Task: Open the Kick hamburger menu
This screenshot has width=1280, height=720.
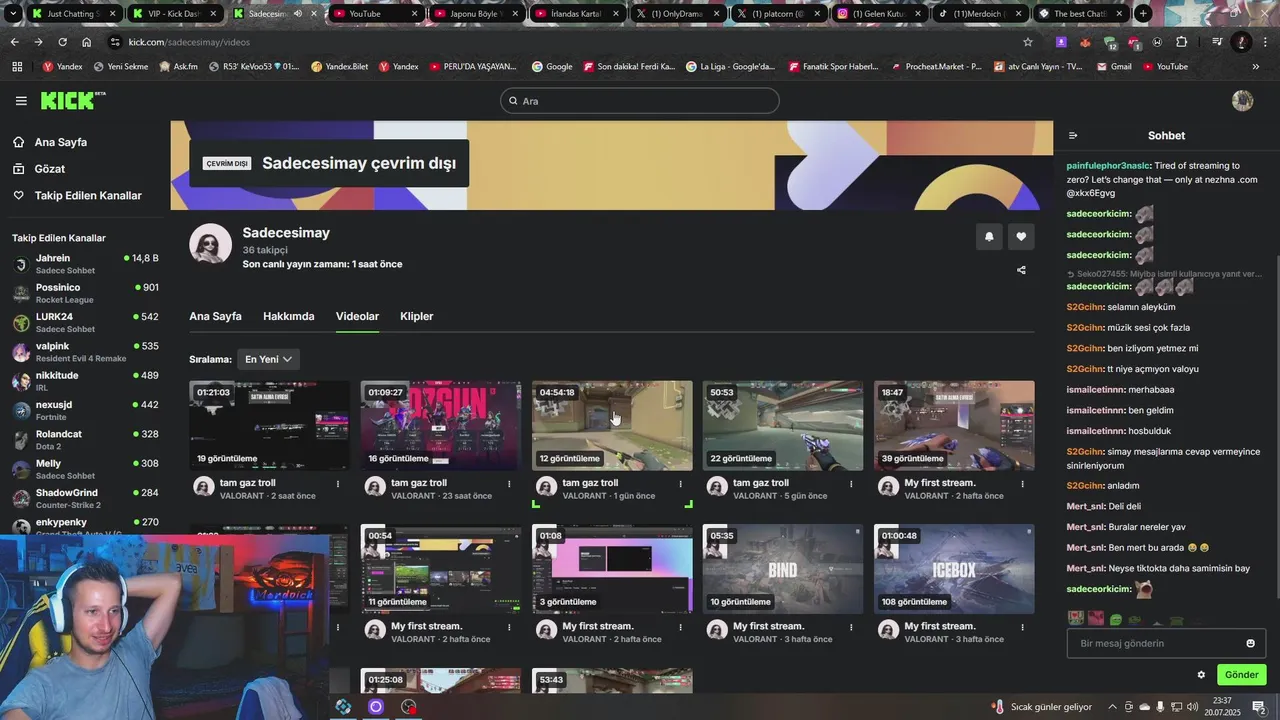Action: (x=21, y=101)
